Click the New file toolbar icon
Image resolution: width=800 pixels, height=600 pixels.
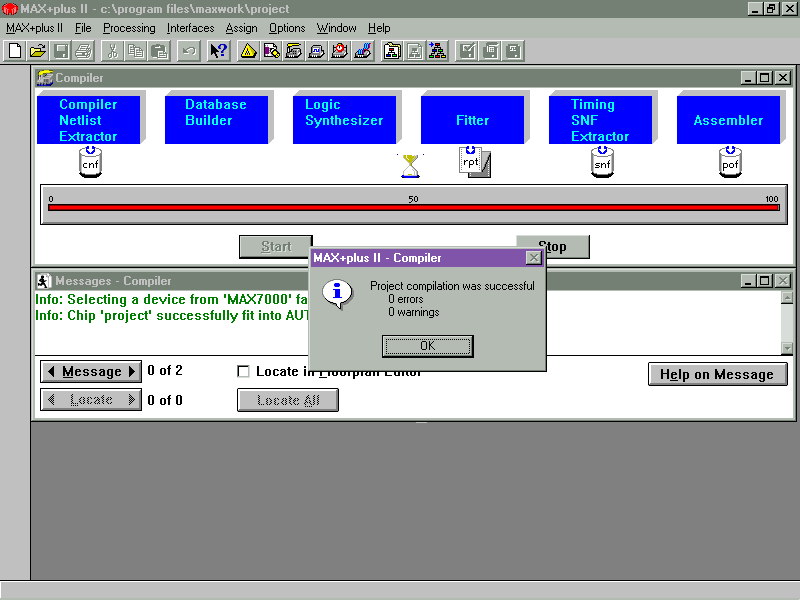(15, 51)
